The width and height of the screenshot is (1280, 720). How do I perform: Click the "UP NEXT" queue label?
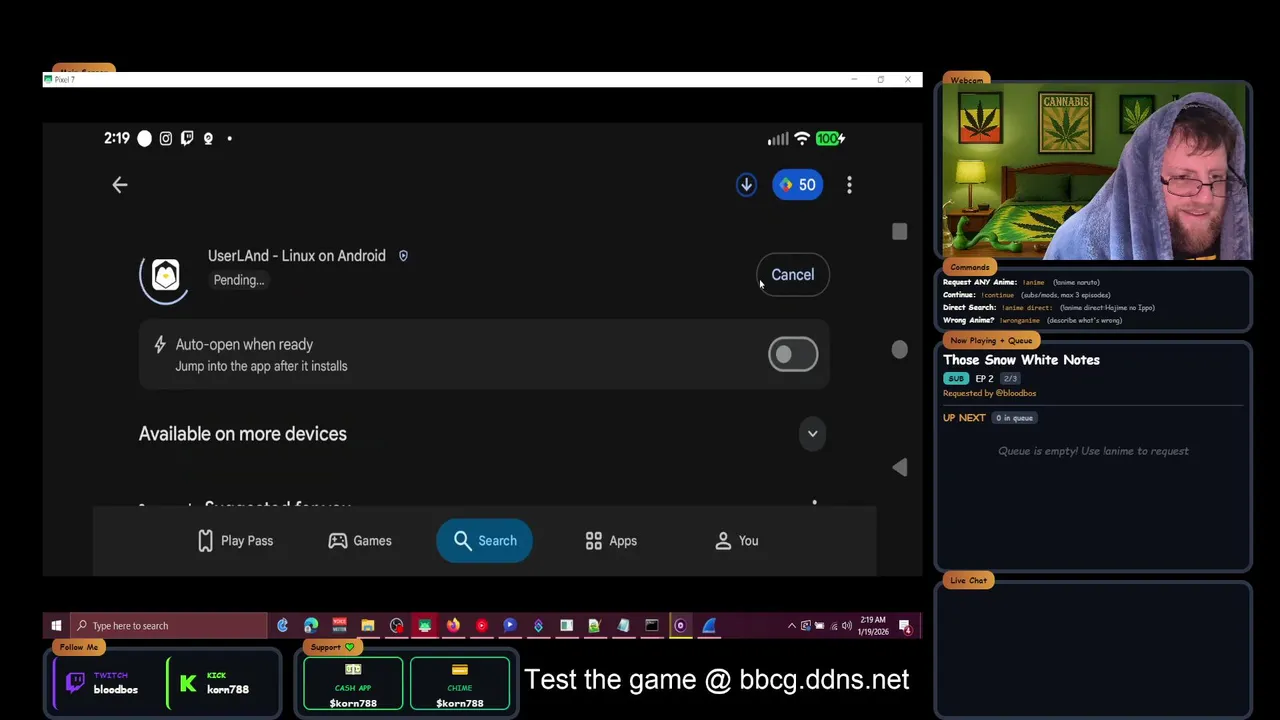coord(964,418)
